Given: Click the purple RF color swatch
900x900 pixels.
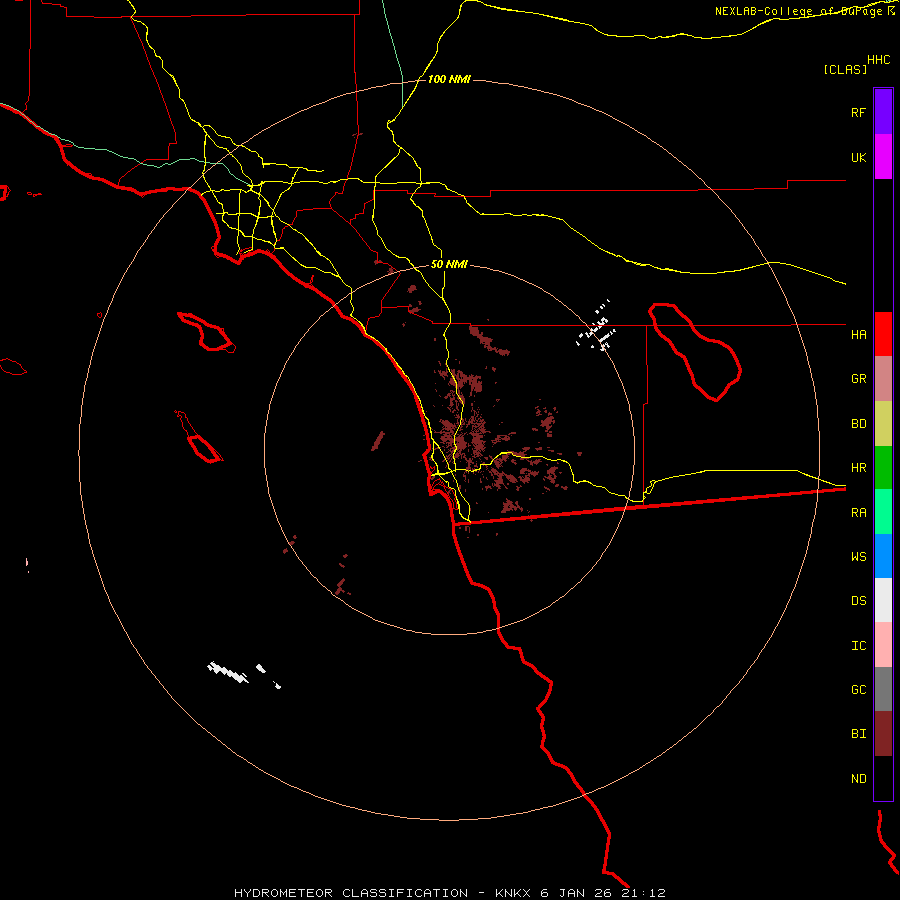Looking at the screenshot, I should [x=883, y=112].
